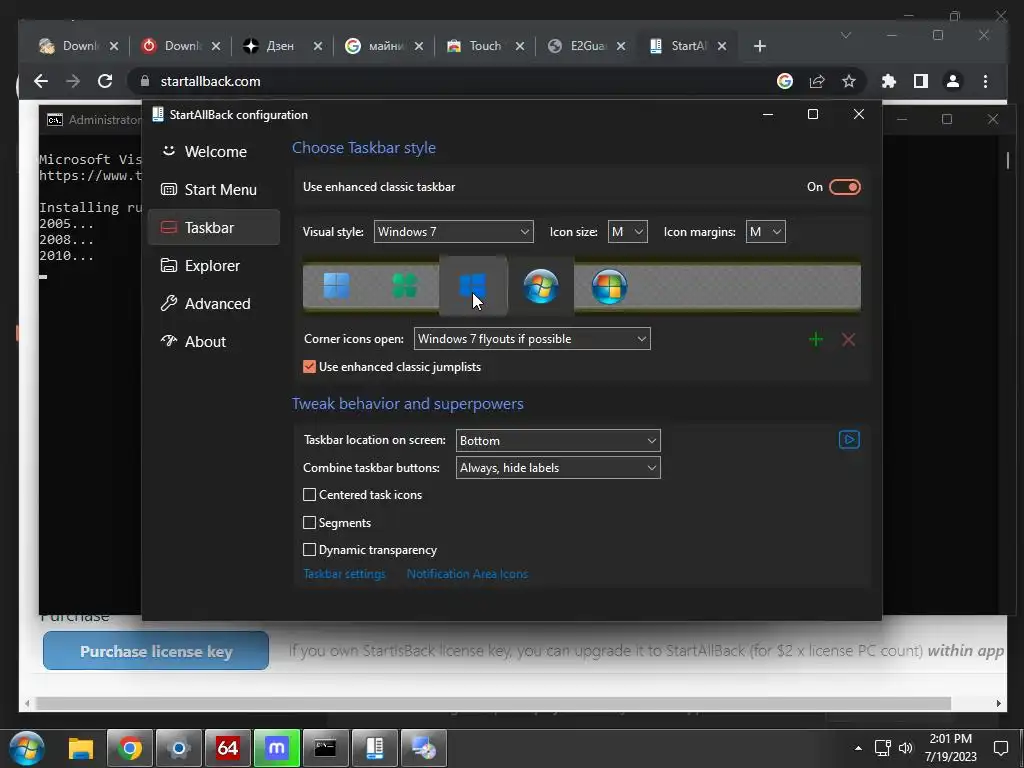Open volume control in system tray

click(906, 748)
